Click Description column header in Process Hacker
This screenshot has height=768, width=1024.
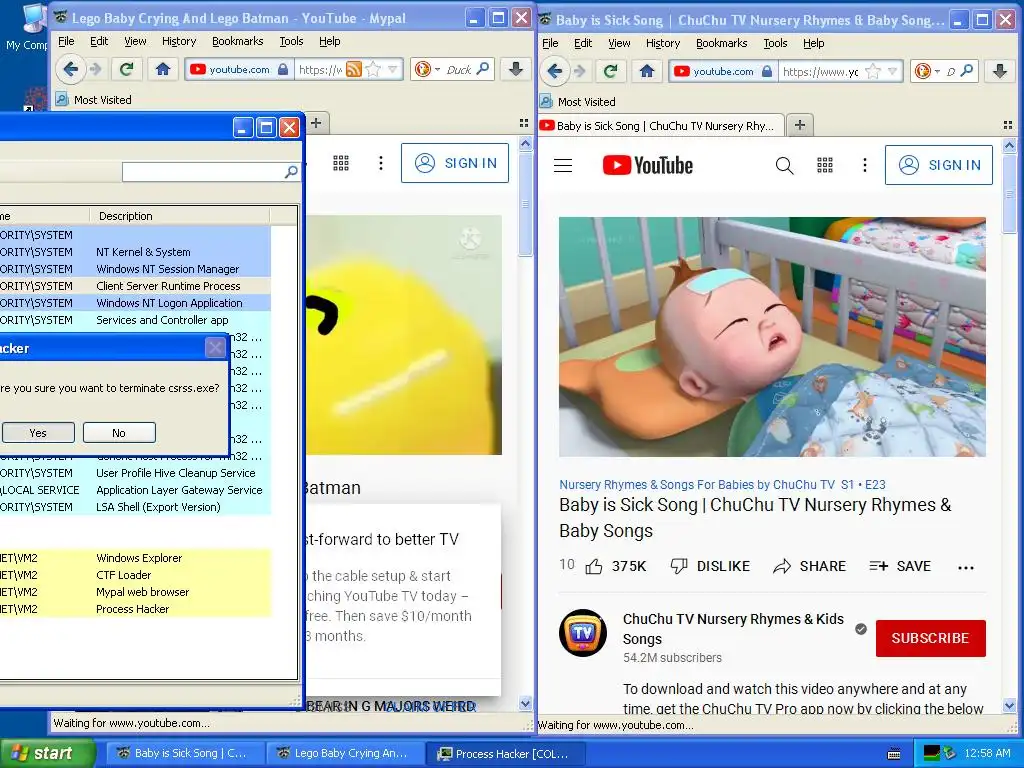click(x=180, y=216)
